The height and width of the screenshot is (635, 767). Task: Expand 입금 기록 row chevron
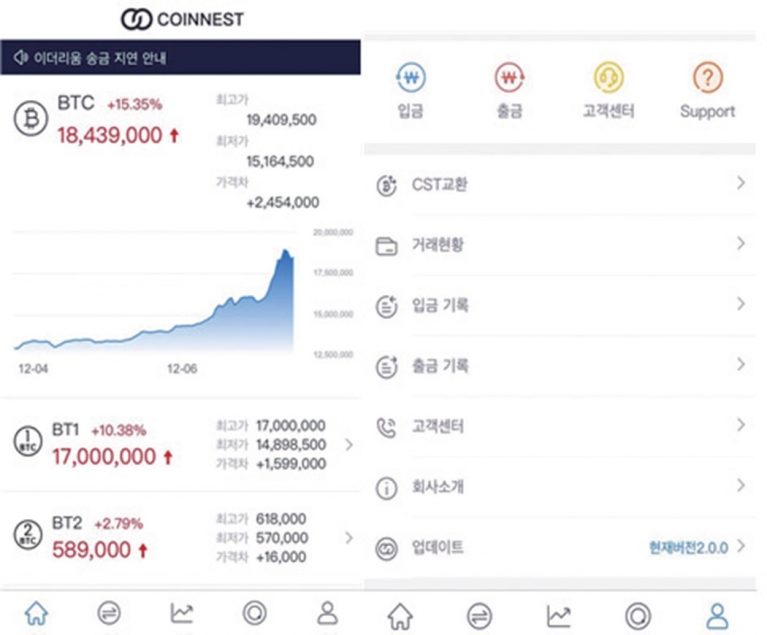pyautogui.click(x=741, y=304)
